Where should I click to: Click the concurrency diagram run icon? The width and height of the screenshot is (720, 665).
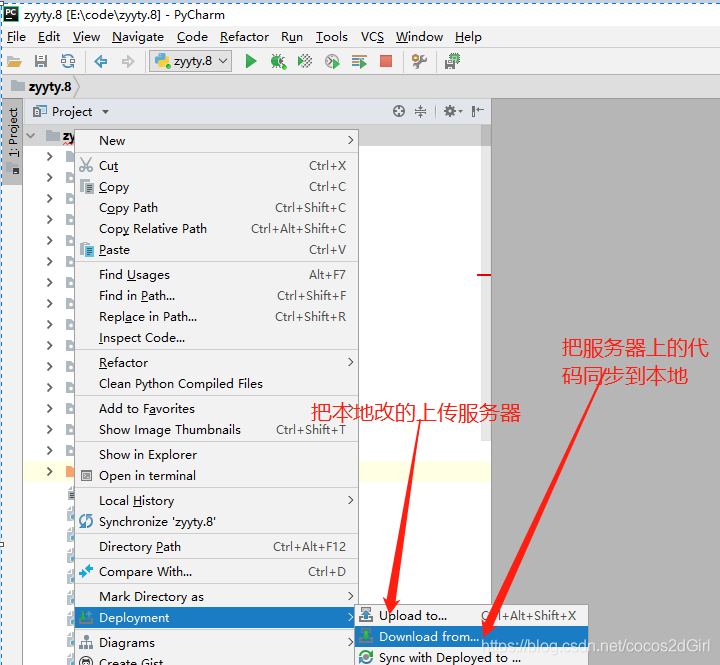359,61
